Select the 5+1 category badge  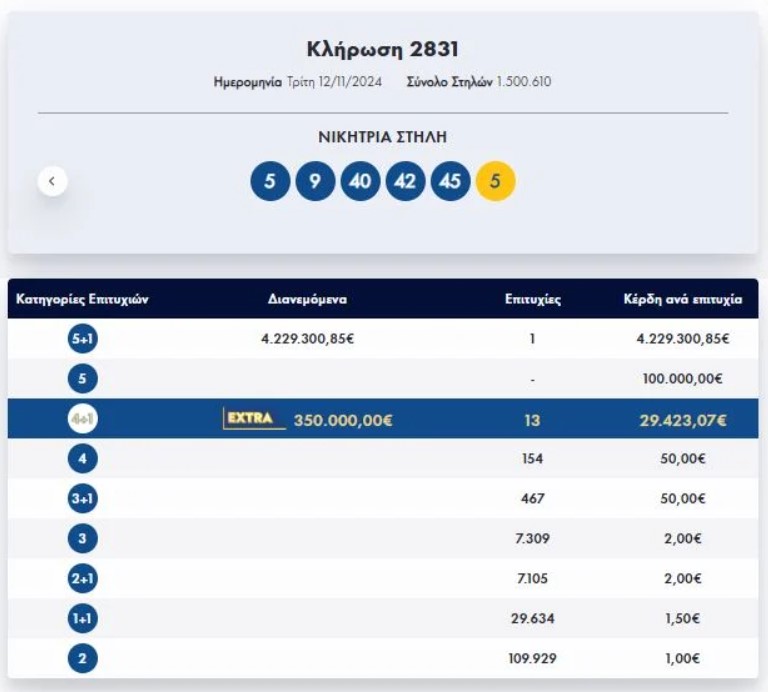coord(83,339)
